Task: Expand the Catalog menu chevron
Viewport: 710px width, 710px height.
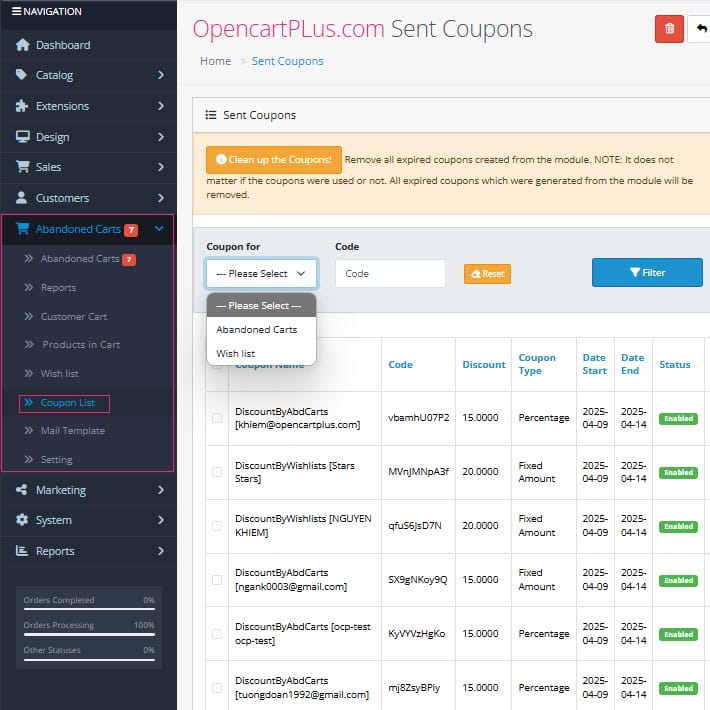Action: pos(161,75)
